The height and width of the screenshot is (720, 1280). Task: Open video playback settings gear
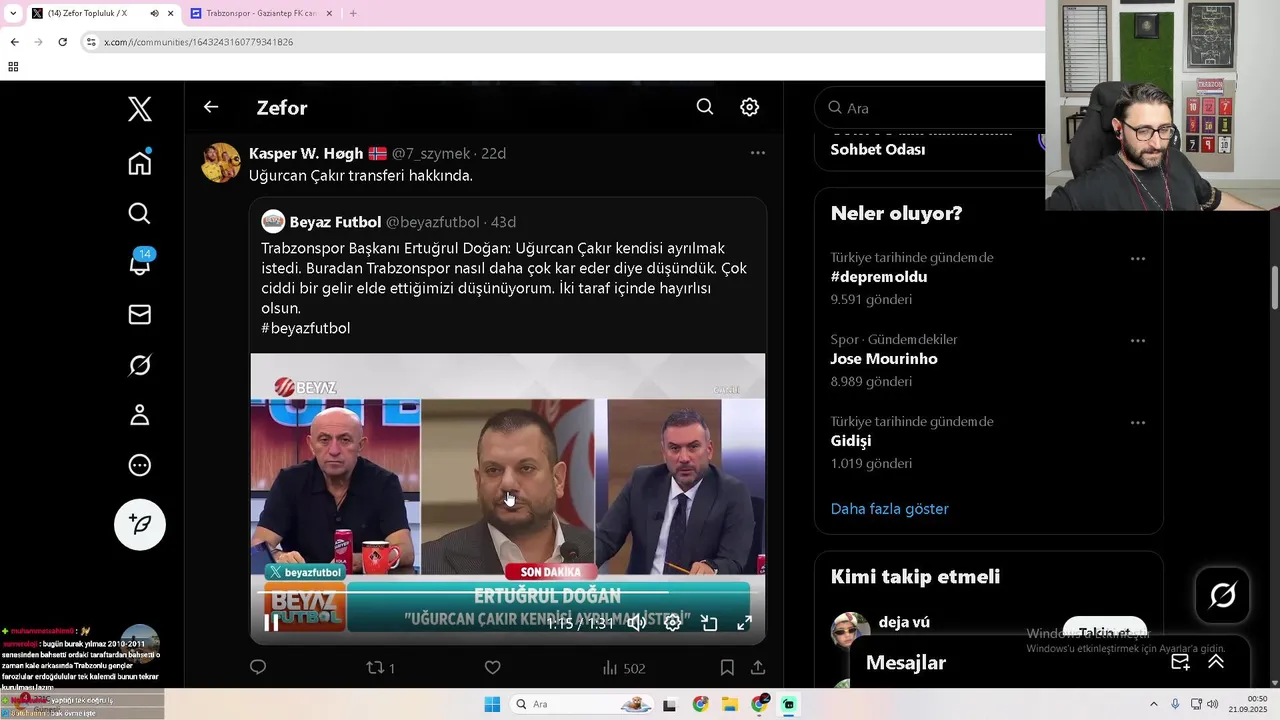673,623
